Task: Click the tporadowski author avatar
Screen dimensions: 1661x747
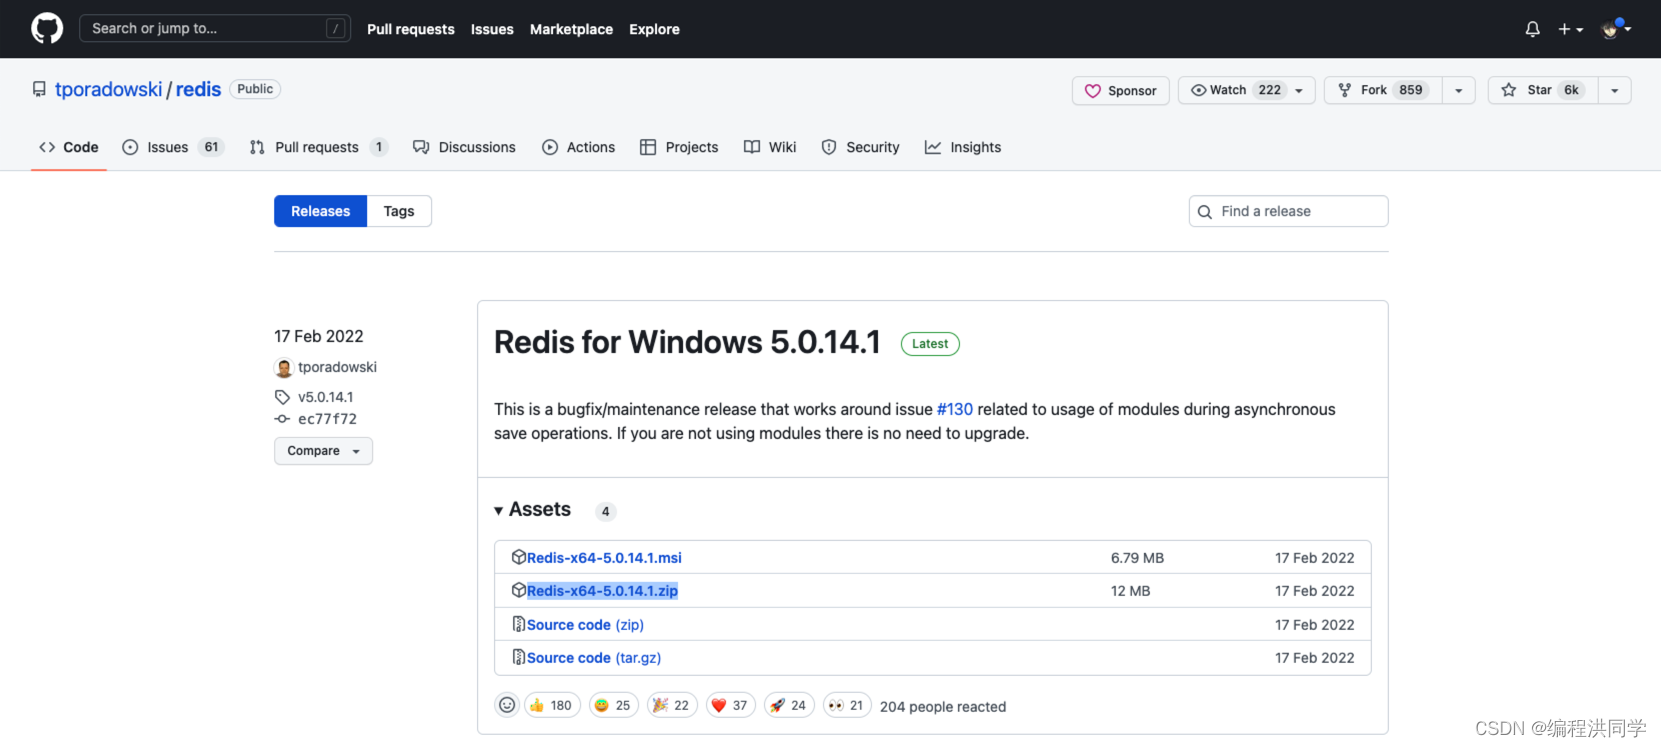Action: click(x=284, y=368)
